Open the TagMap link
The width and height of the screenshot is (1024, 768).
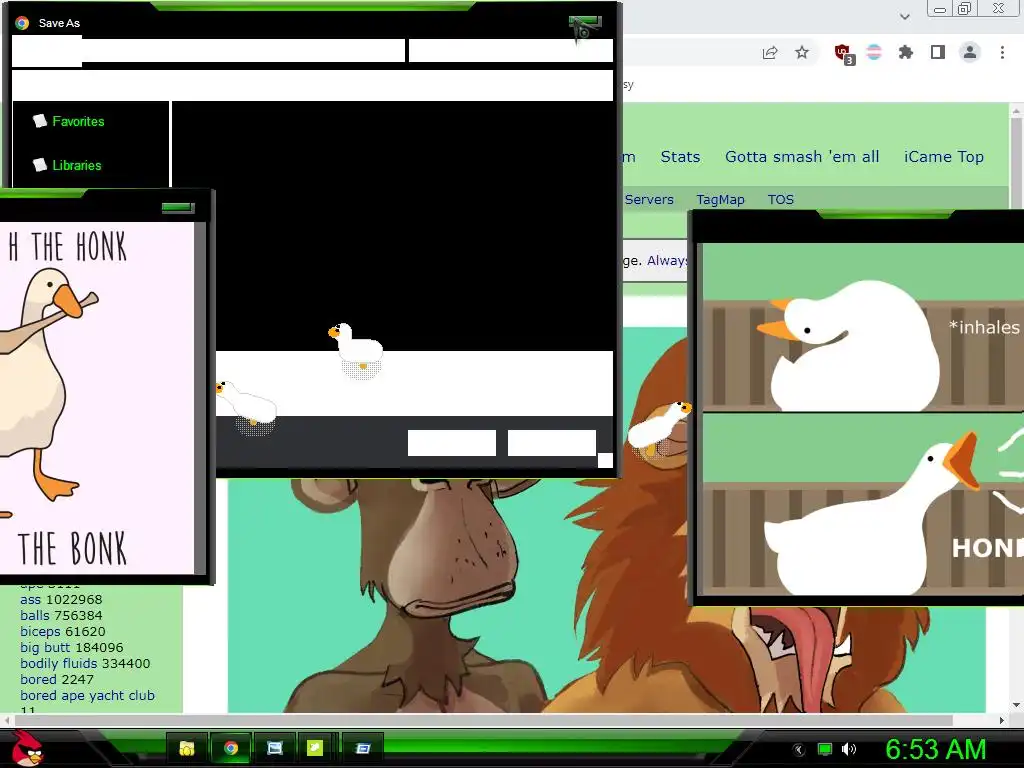[x=720, y=199]
